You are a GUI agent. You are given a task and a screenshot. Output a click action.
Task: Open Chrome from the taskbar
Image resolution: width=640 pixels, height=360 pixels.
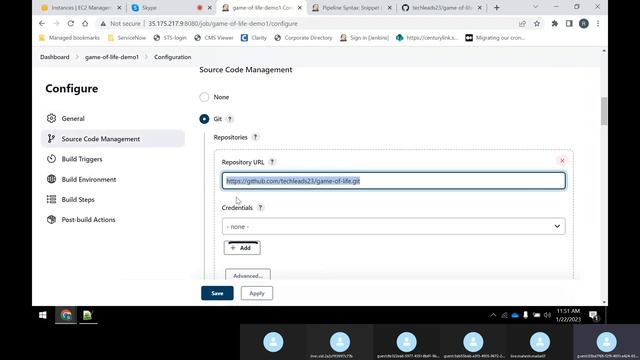point(66,315)
